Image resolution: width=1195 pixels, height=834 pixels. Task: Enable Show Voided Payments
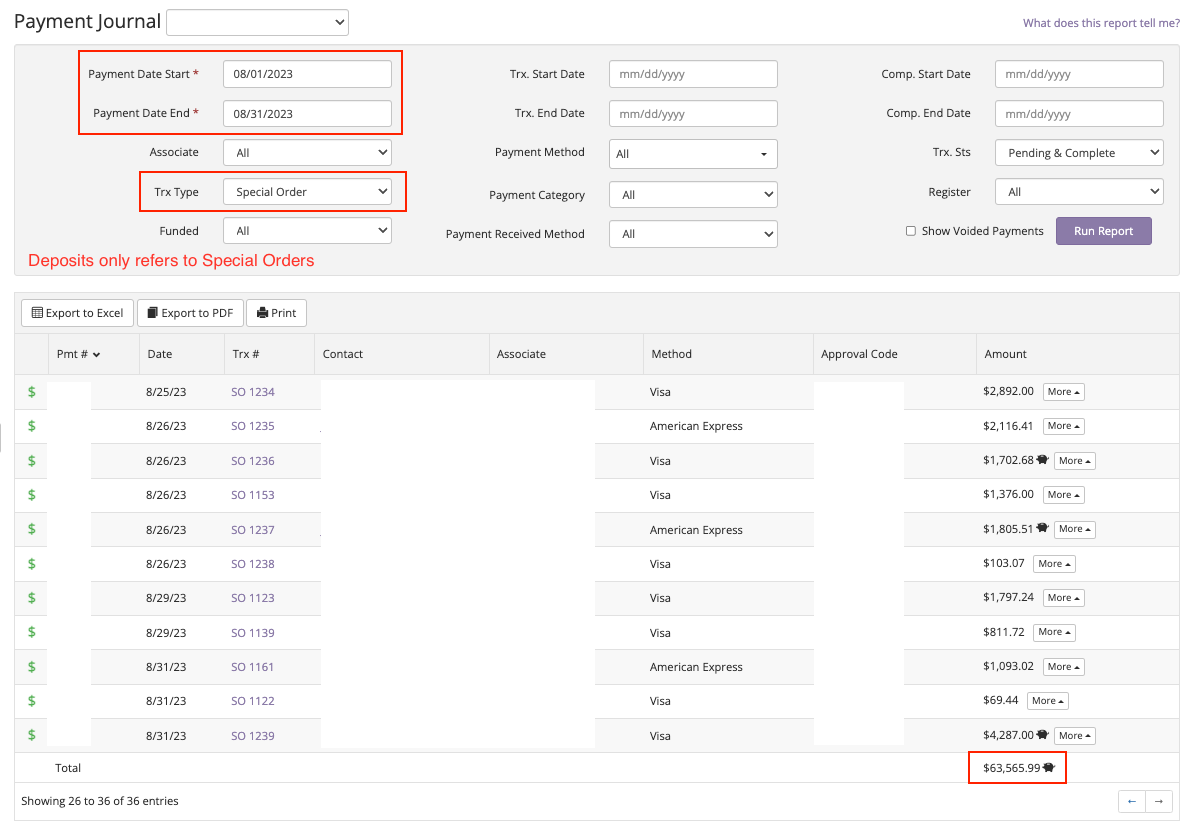point(911,230)
